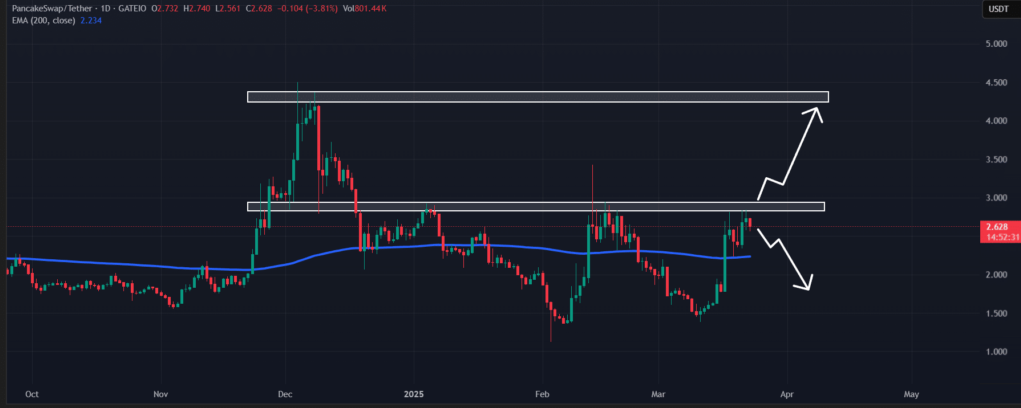Click the 2025 label on time axis
Viewport: 1021px width, 408px height.
coord(413,394)
